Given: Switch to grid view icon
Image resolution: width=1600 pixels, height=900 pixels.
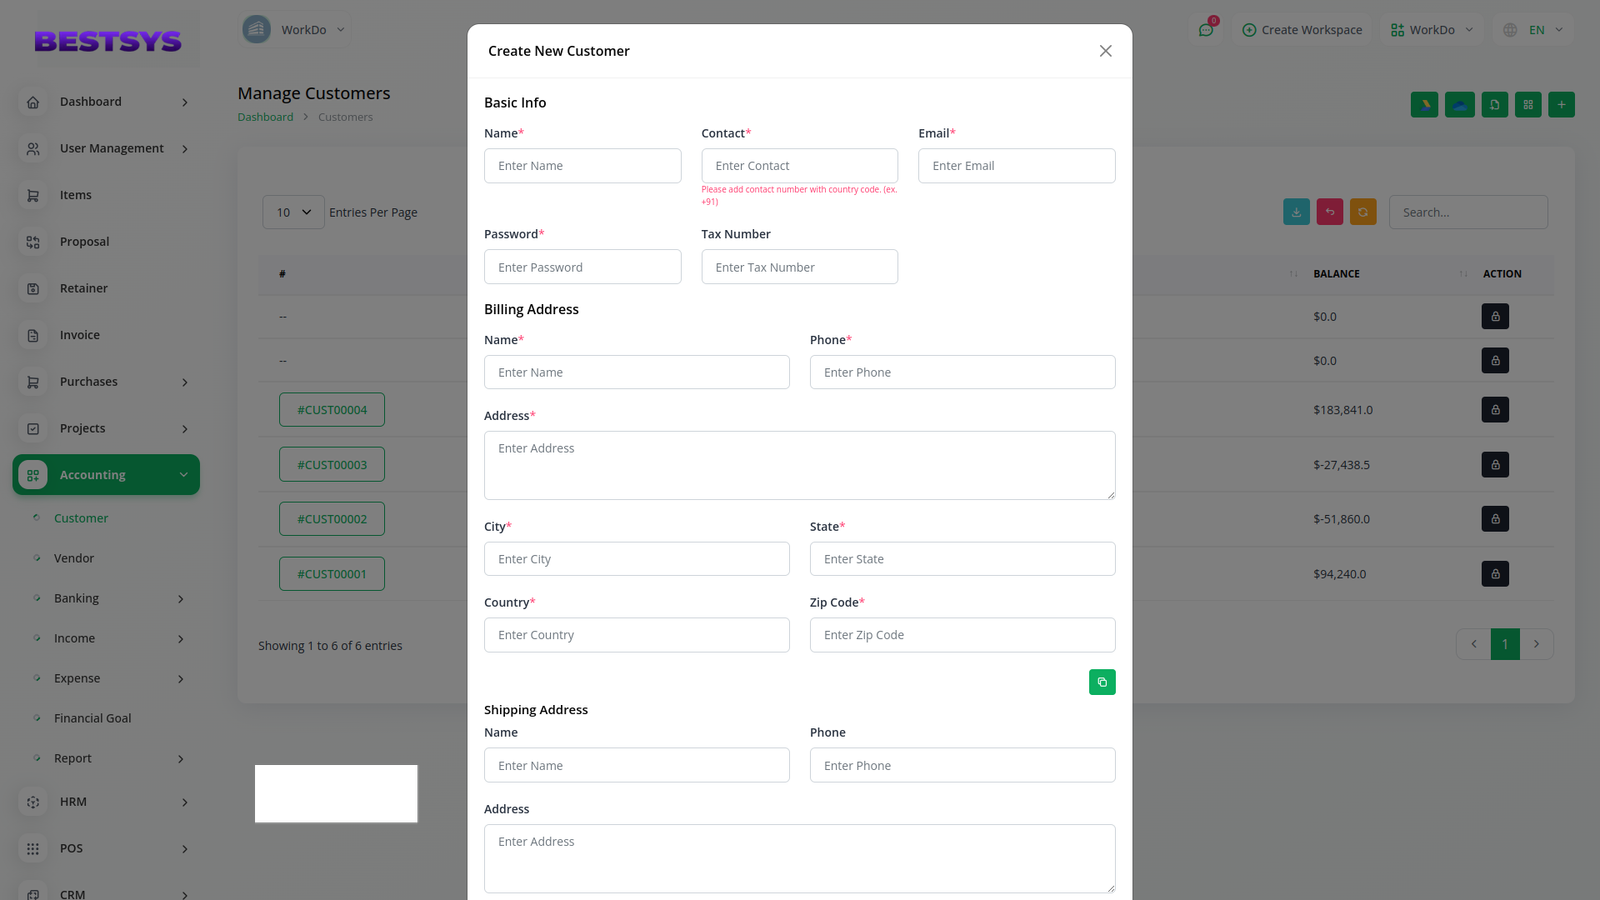Looking at the screenshot, I should pyautogui.click(x=1528, y=105).
